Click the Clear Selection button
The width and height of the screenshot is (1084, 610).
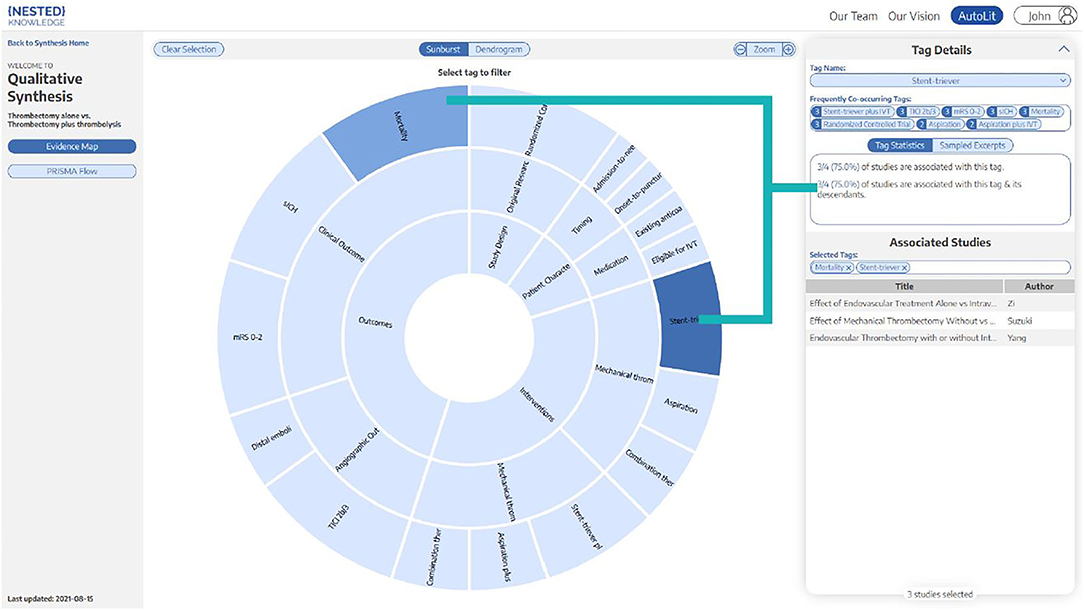tap(189, 49)
